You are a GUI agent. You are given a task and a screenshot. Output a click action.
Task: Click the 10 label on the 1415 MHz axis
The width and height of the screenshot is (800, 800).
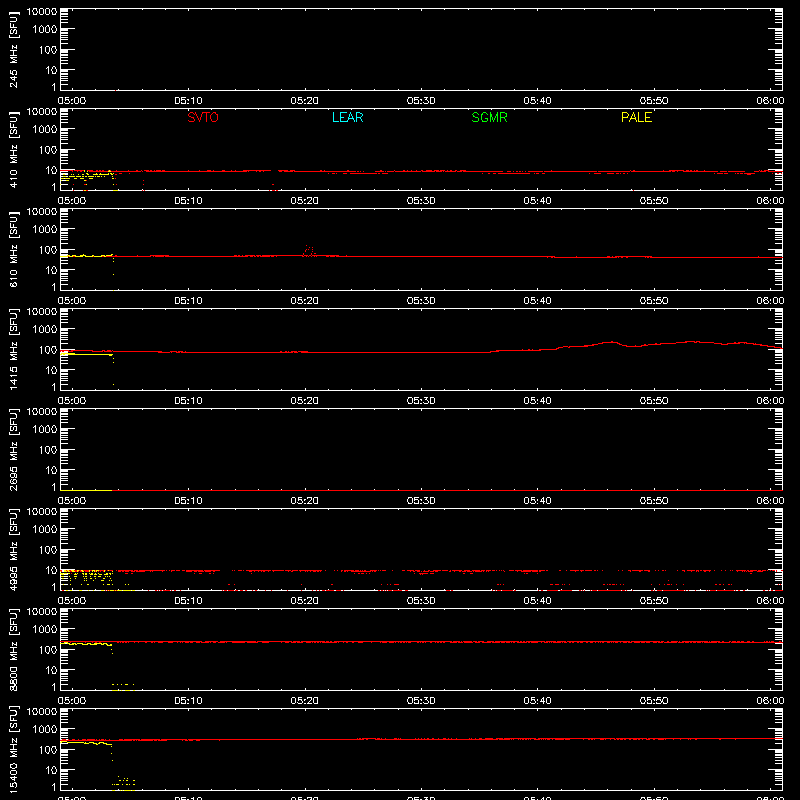(x=51, y=370)
